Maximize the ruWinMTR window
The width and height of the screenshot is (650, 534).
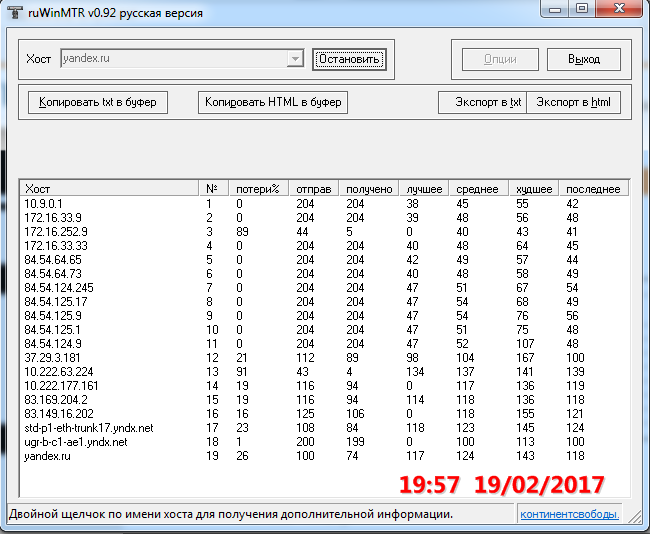[x=582, y=8]
